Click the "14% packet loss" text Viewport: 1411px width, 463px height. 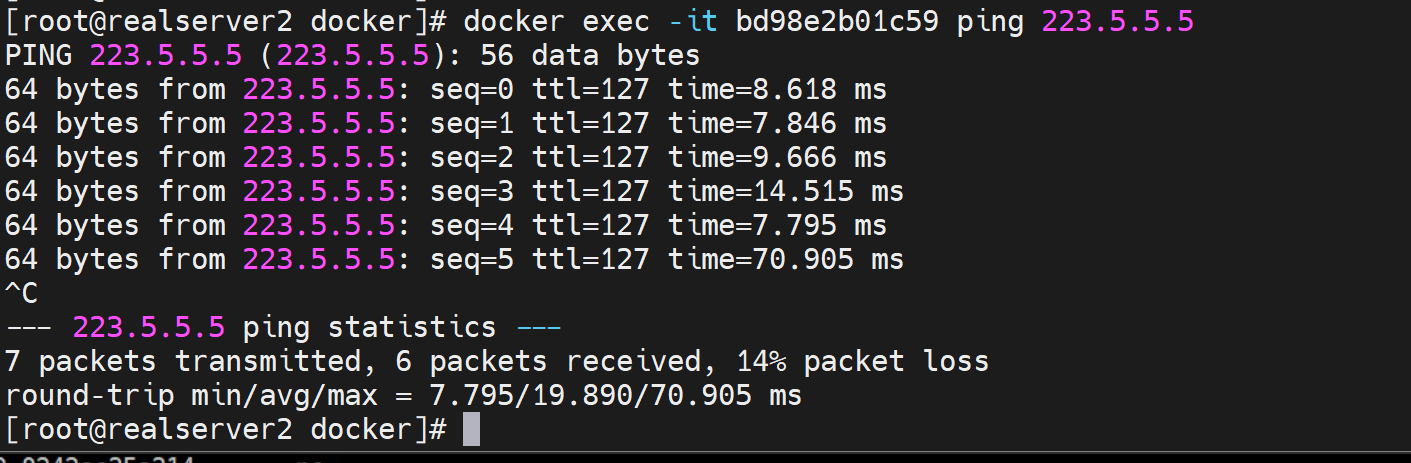tap(862, 362)
